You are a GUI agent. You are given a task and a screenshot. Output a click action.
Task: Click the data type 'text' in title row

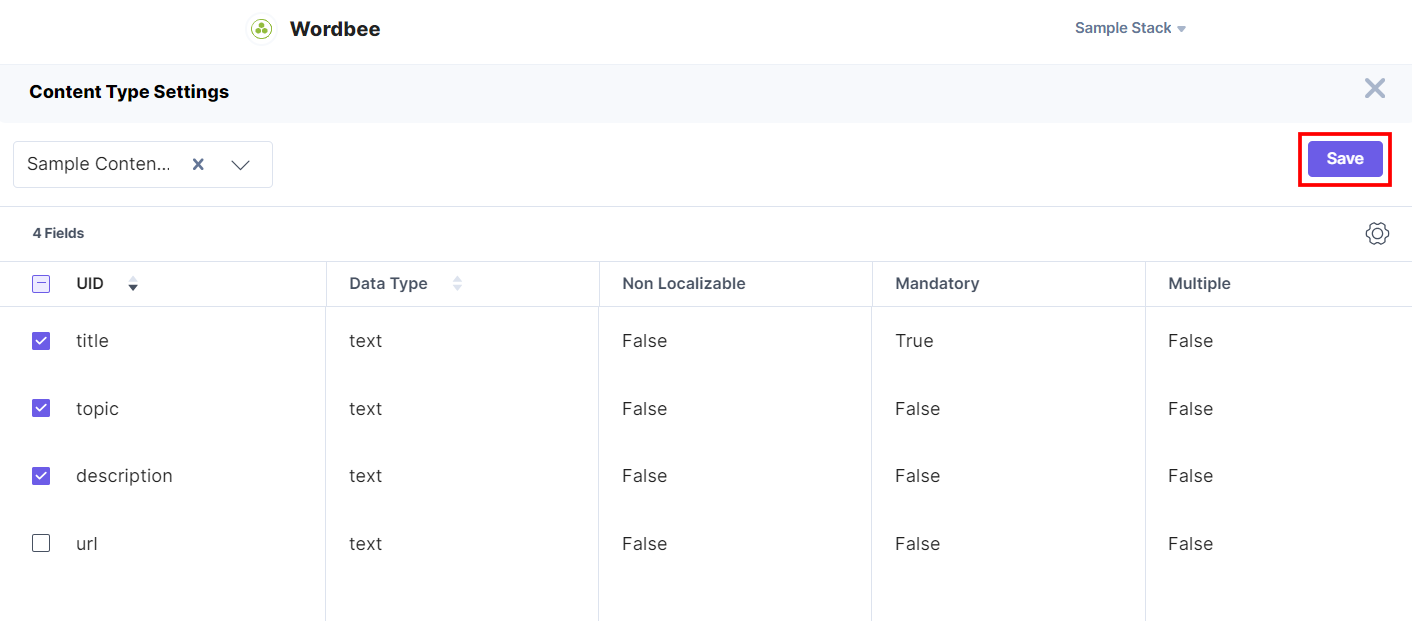click(365, 341)
